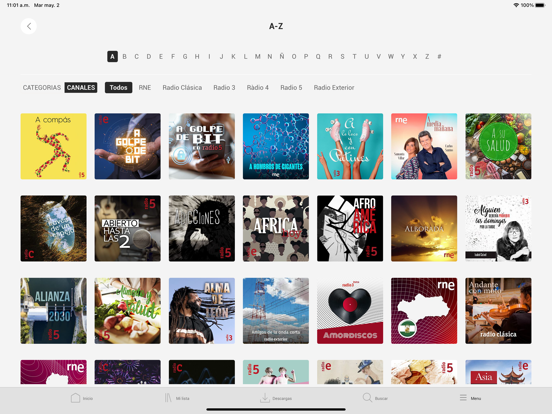Screen dimensions: 552x414
Task: Open the Alianza 2030 program
Action: 54,311
